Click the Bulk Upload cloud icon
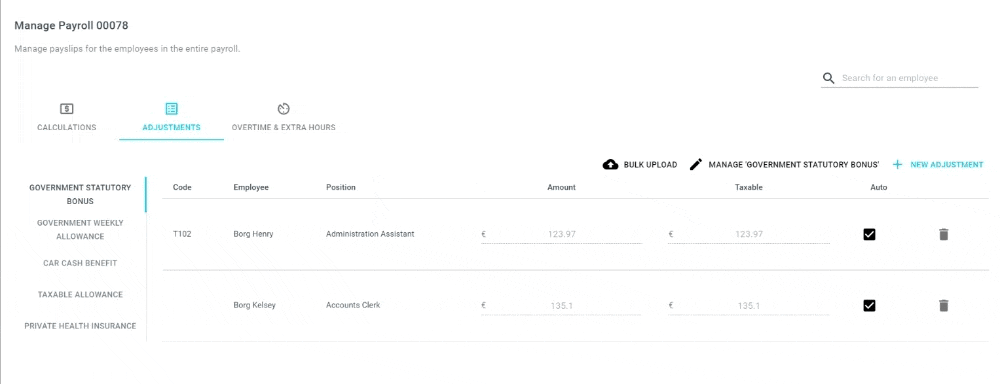 point(610,165)
